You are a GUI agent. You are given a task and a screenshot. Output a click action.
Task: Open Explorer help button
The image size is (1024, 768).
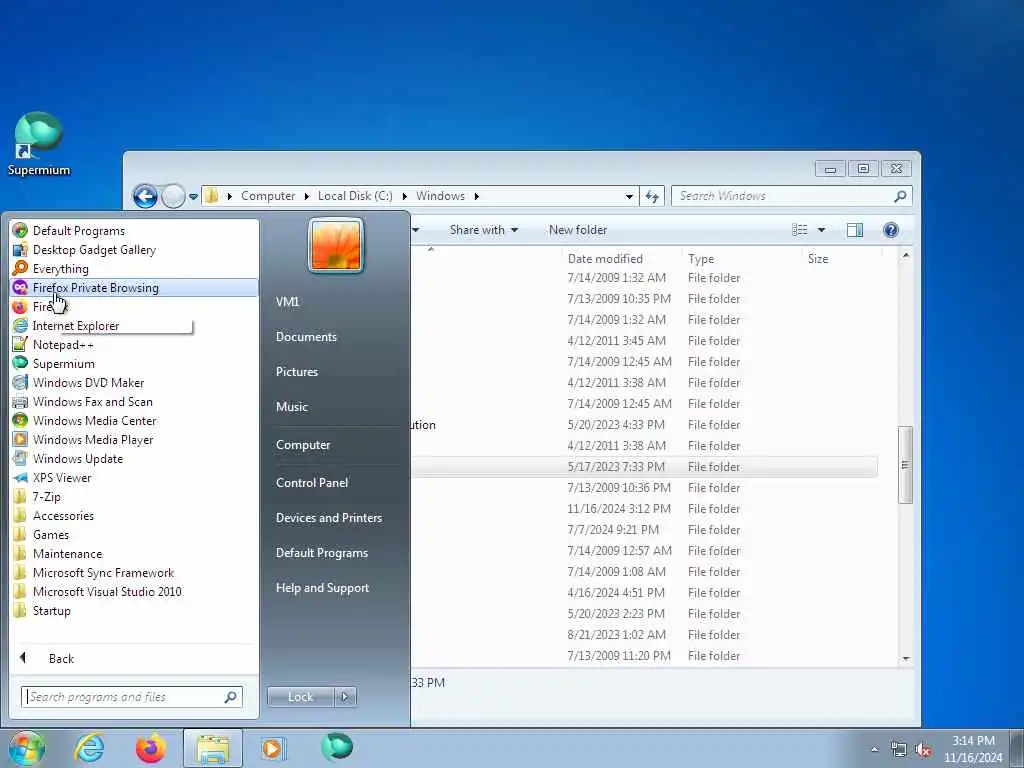point(891,230)
